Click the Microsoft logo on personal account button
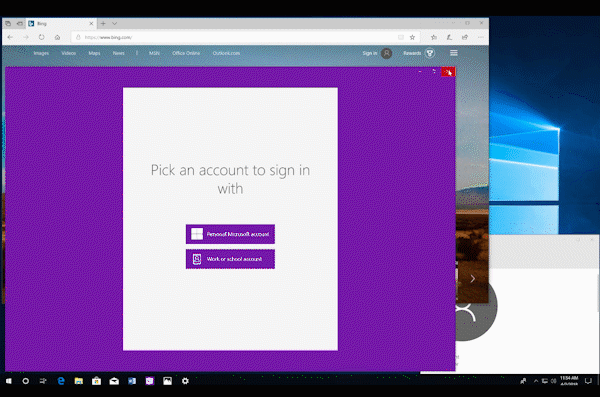 pos(197,234)
